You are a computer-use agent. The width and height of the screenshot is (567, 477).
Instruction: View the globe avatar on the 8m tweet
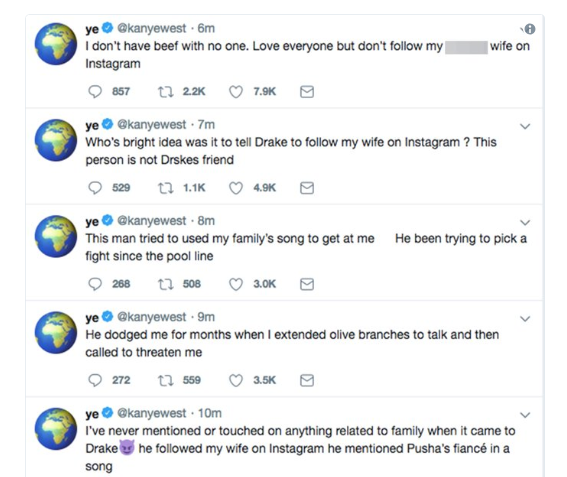pyautogui.click(x=56, y=237)
